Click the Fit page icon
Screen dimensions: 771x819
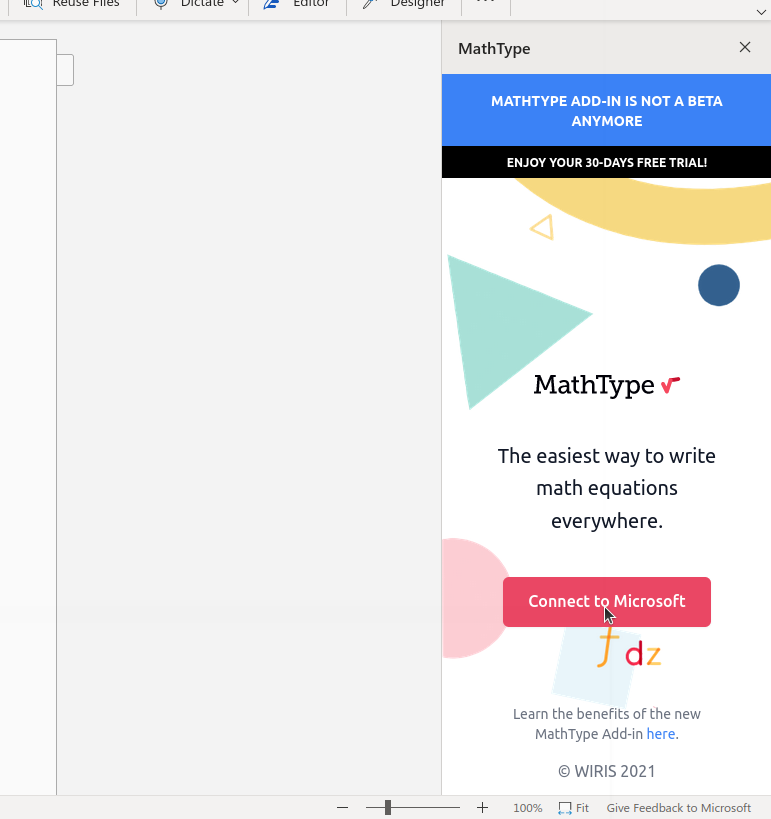pyautogui.click(x=565, y=808)
